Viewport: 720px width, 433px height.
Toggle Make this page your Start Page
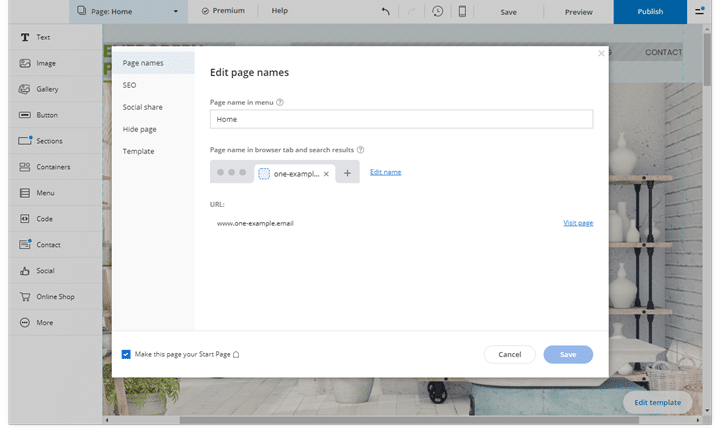(x=126, y=354)
